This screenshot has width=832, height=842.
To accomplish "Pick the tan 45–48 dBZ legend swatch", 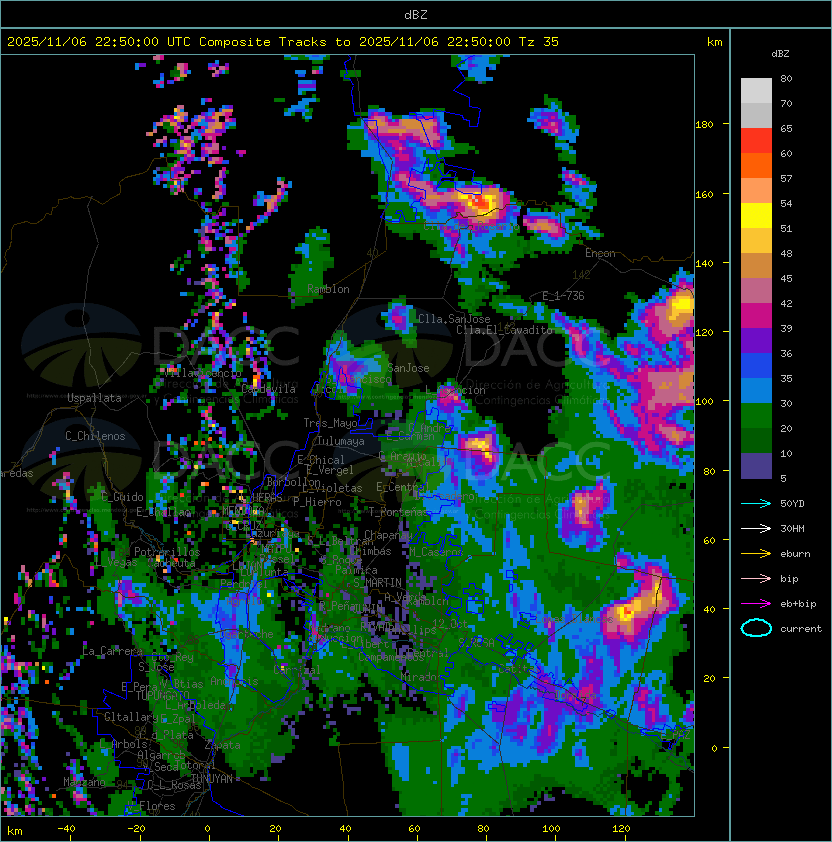I will (756, 266).
